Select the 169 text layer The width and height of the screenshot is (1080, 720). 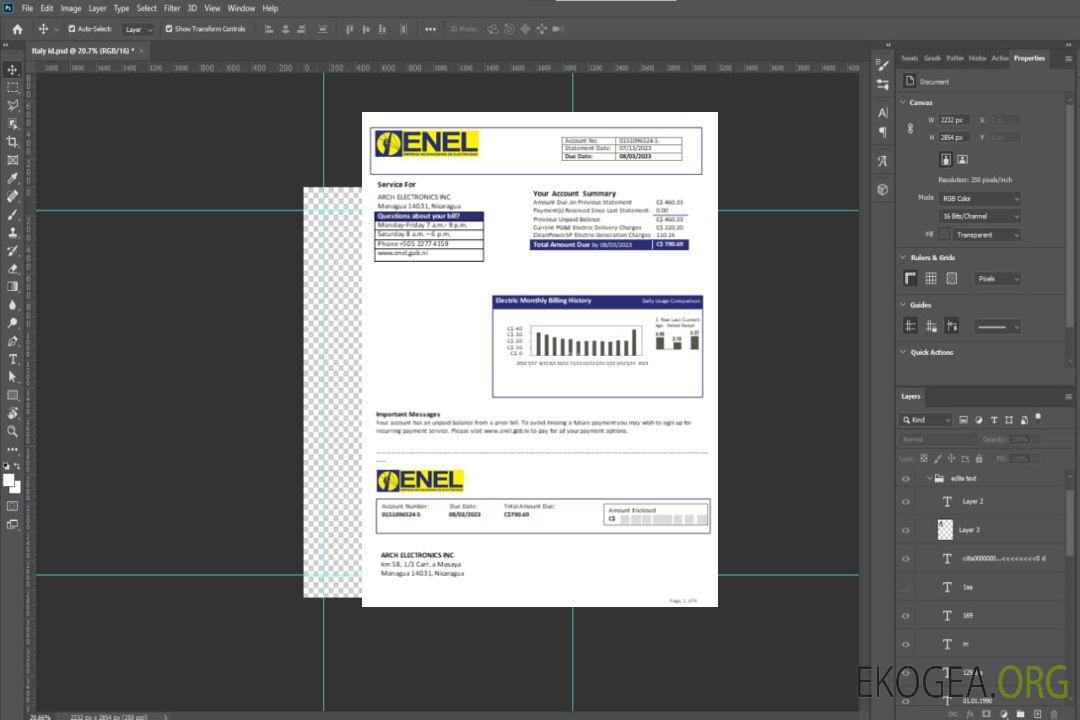click(967, 616)
